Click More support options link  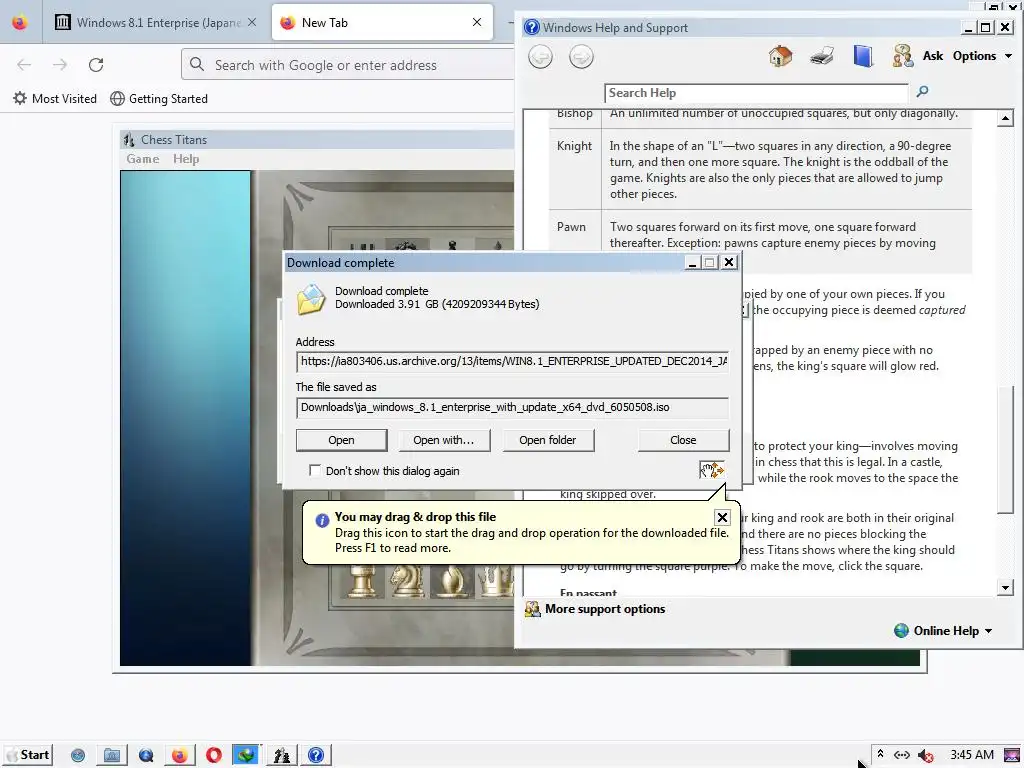(x=605, y=609)
